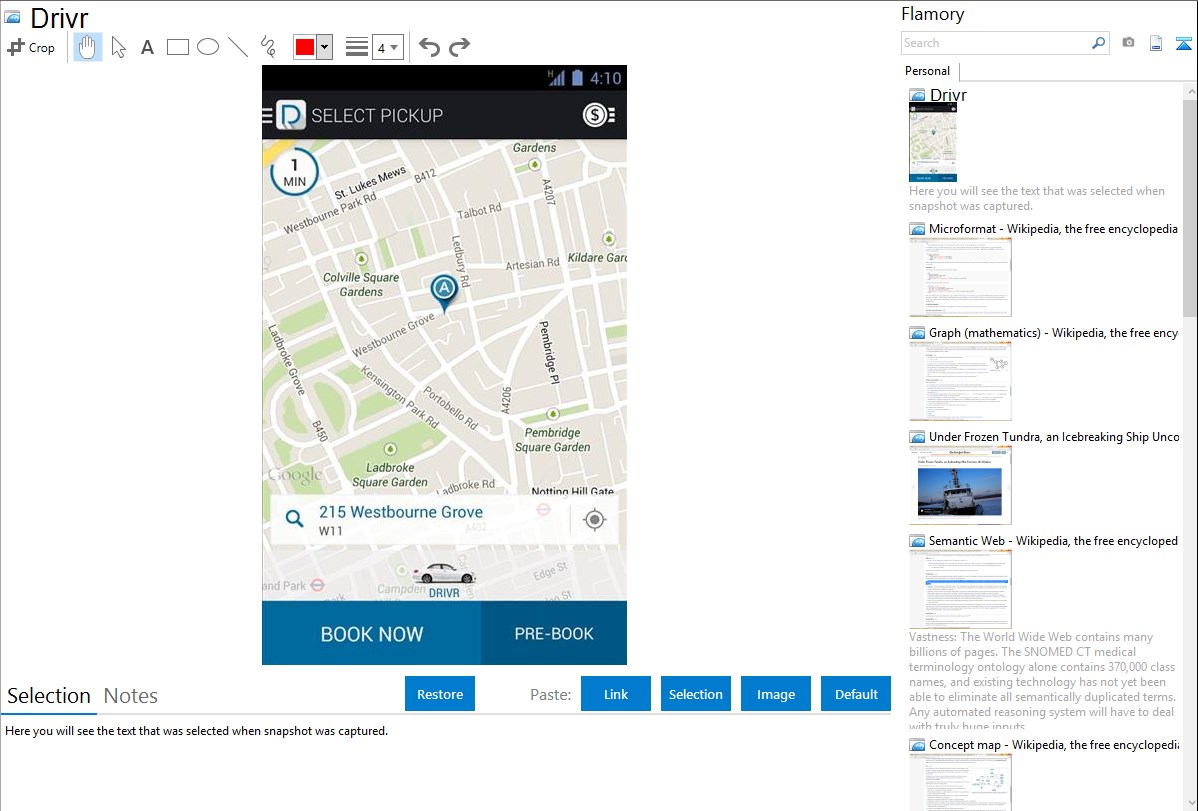This screenshot has width=1198, height=811.
Task: Click the Graph (mathematics) - Wikipedia title
Action: point(1053,333)
